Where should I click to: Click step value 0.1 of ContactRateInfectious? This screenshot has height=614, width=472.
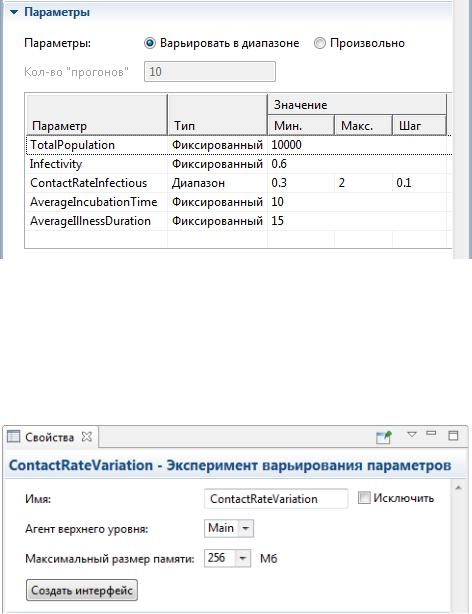click(x=403, y=183)
